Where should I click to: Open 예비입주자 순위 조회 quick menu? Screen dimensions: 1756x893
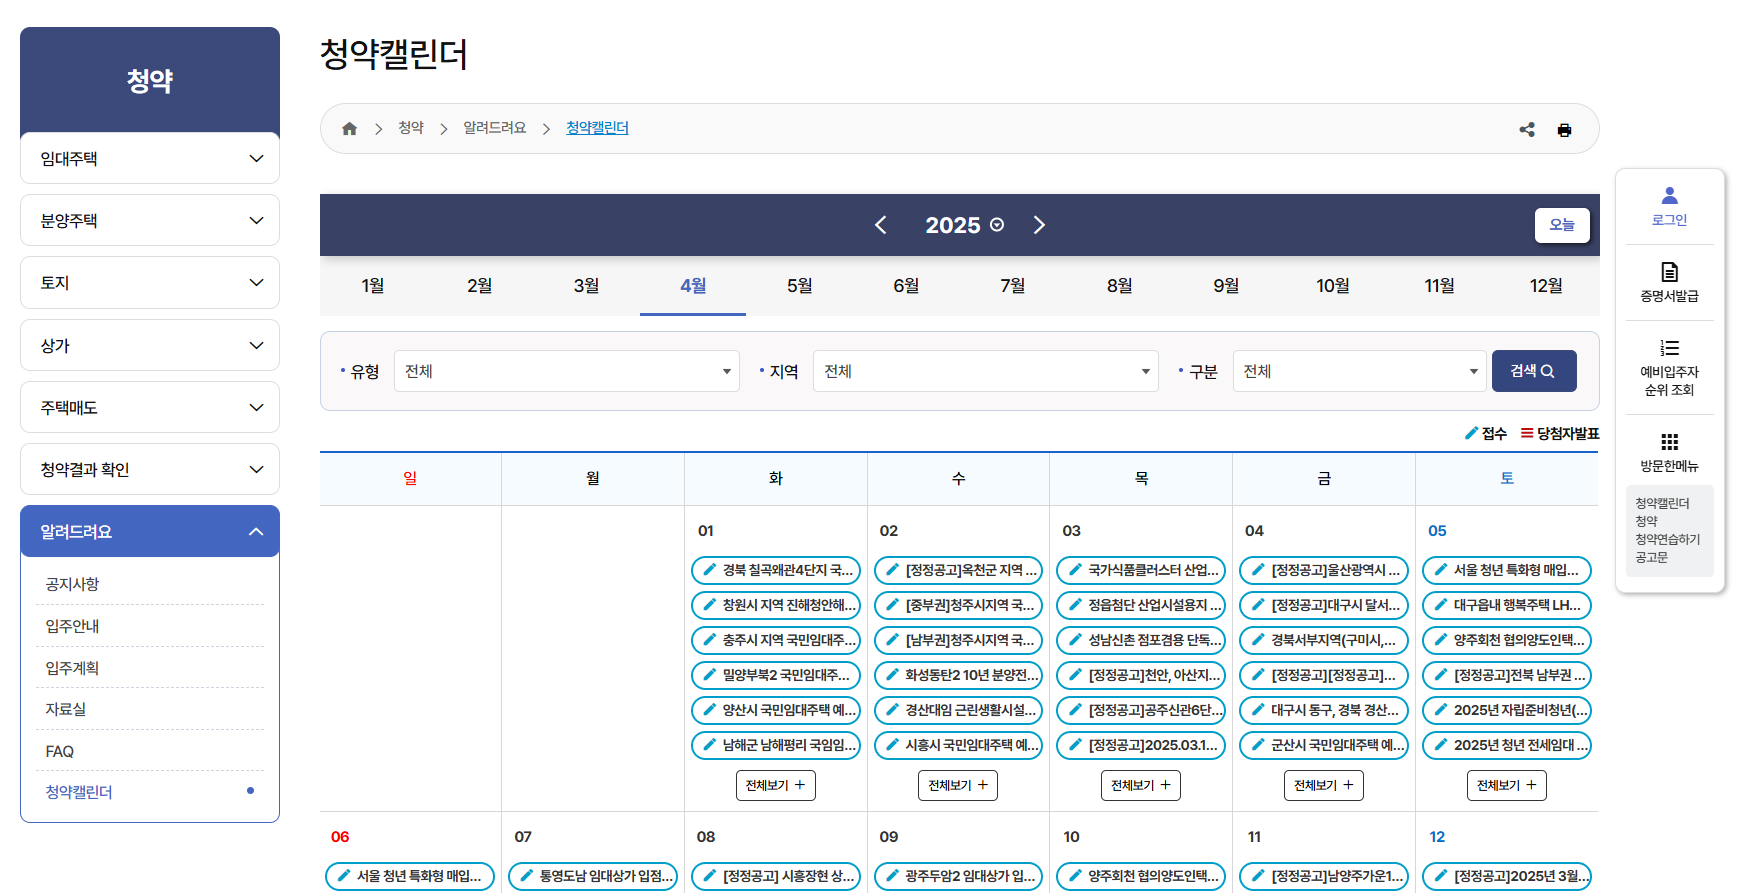tap(1669, 368)
